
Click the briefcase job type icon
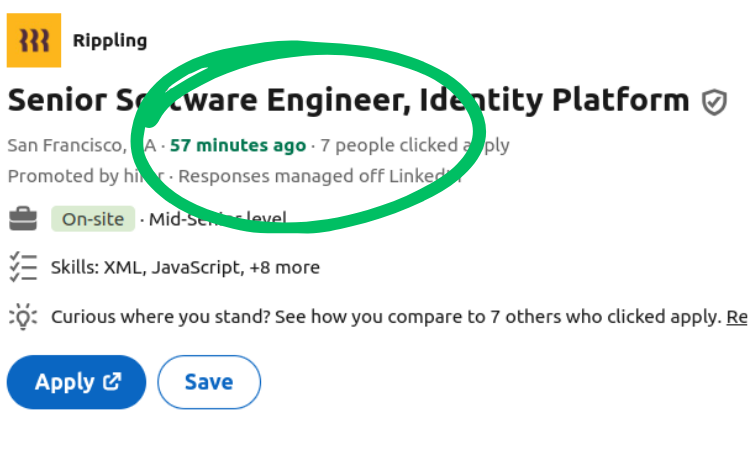tap(23, 219)
